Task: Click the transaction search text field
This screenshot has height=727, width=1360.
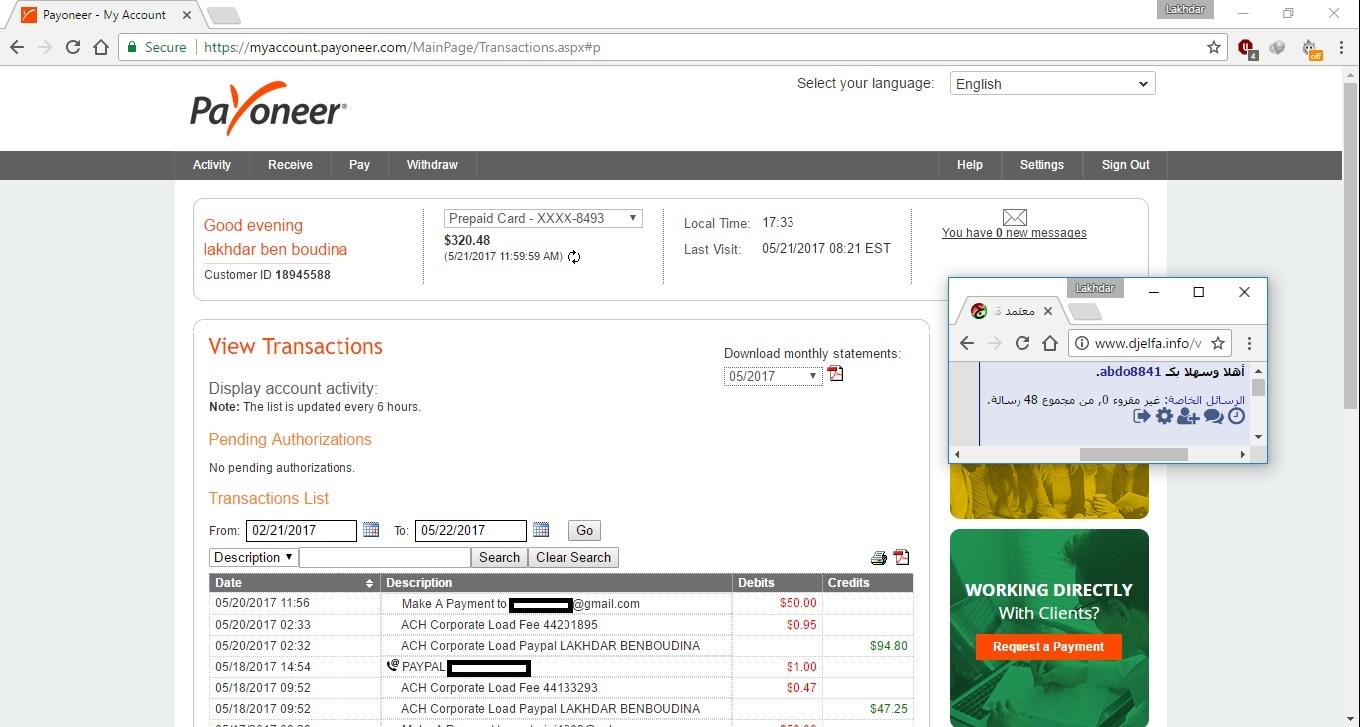Action: (x=385, y=557)
